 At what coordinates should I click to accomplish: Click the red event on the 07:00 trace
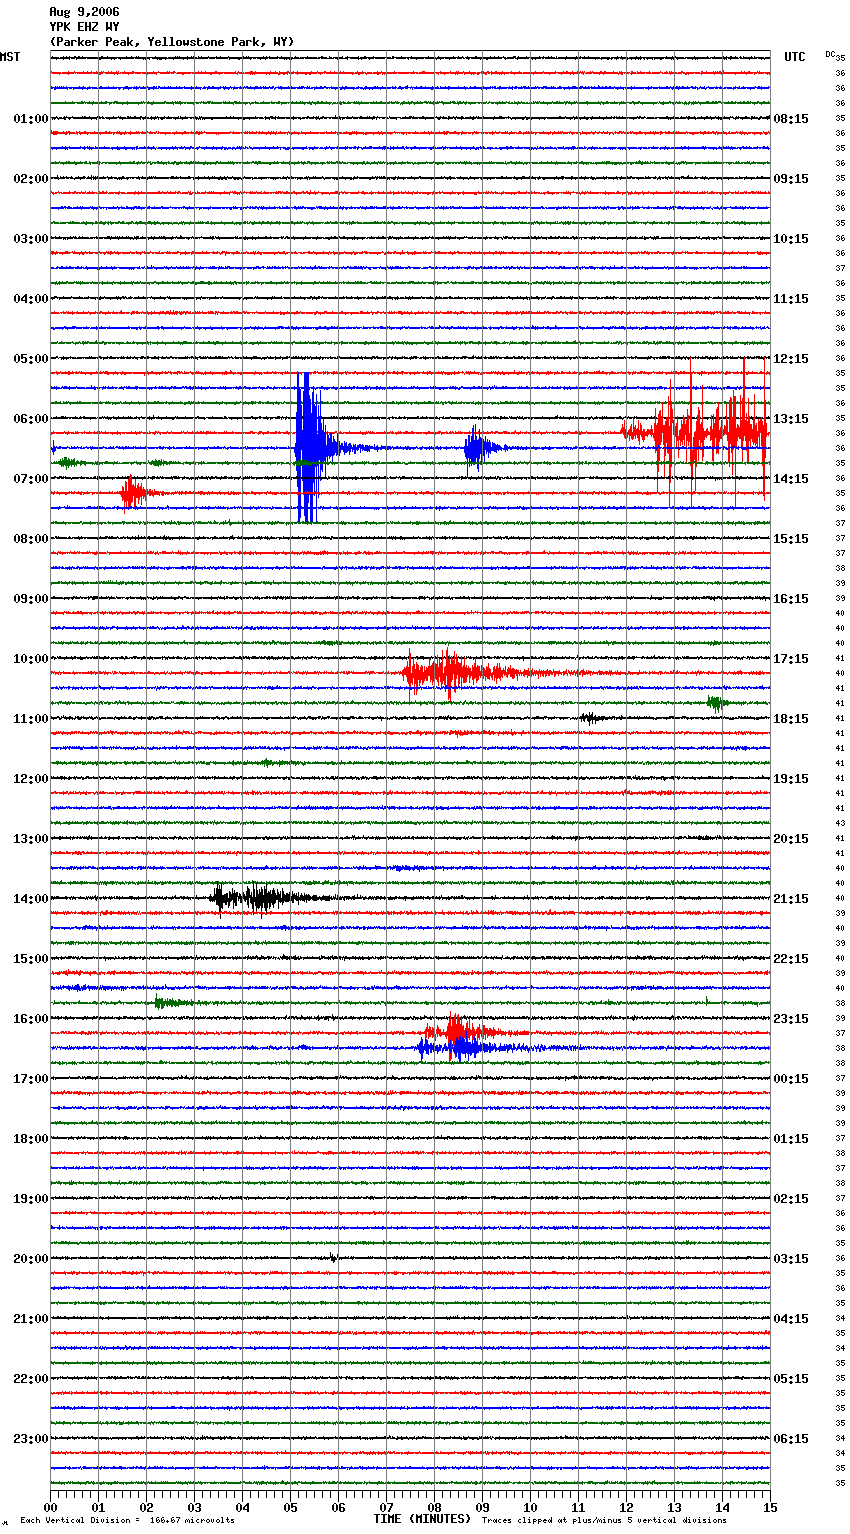[135, 493]
